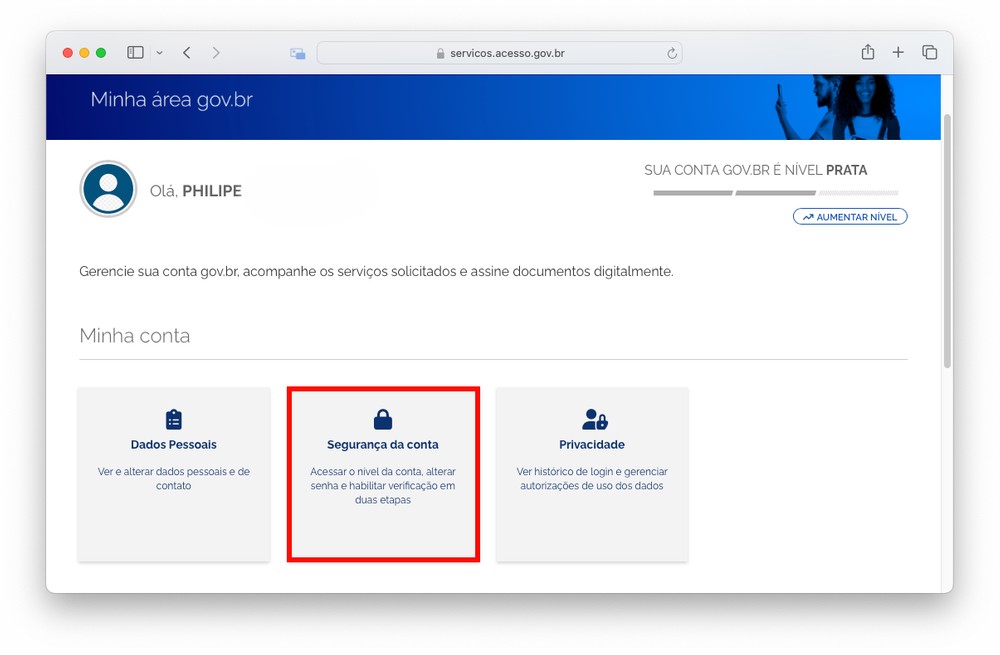The width and height of the screenshot is (1000, 655).
Task: Click the Minha área gov.br header
Action: 171,100
